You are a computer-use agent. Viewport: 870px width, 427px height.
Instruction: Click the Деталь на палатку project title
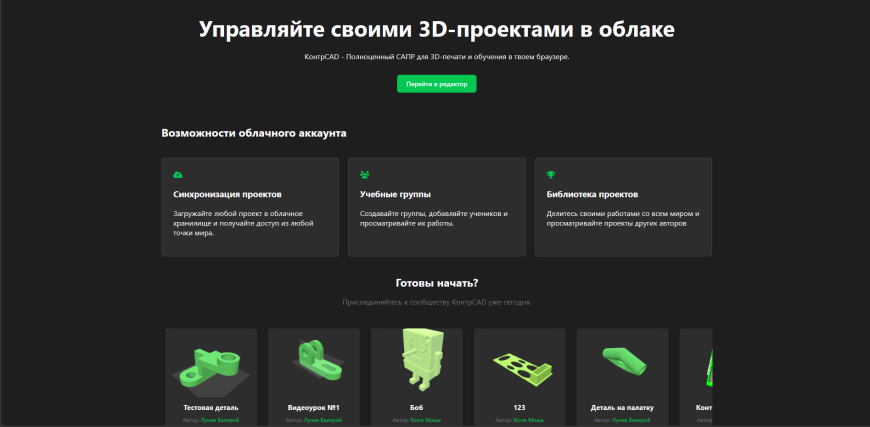623,408
